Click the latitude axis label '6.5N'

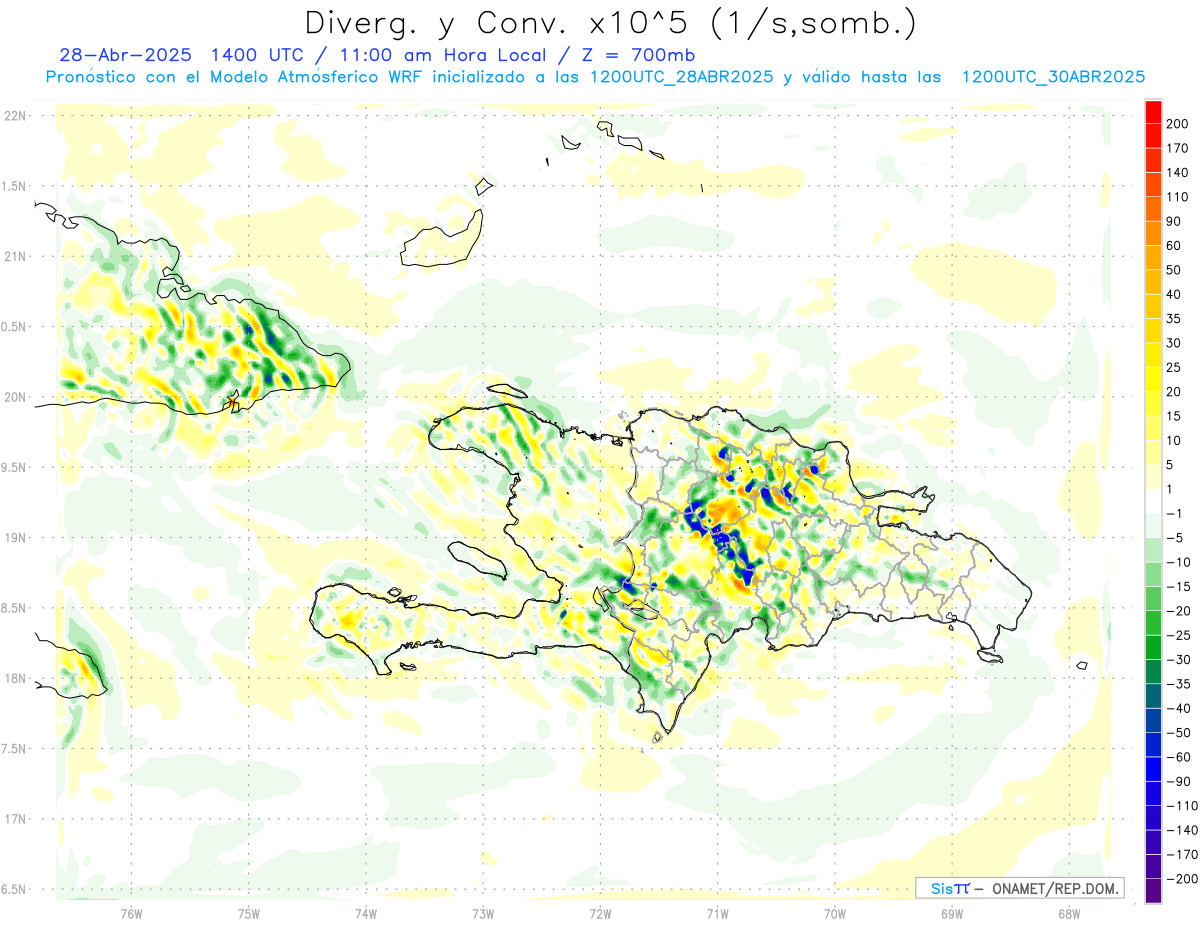pyautogui.click(x=15, y=889)
